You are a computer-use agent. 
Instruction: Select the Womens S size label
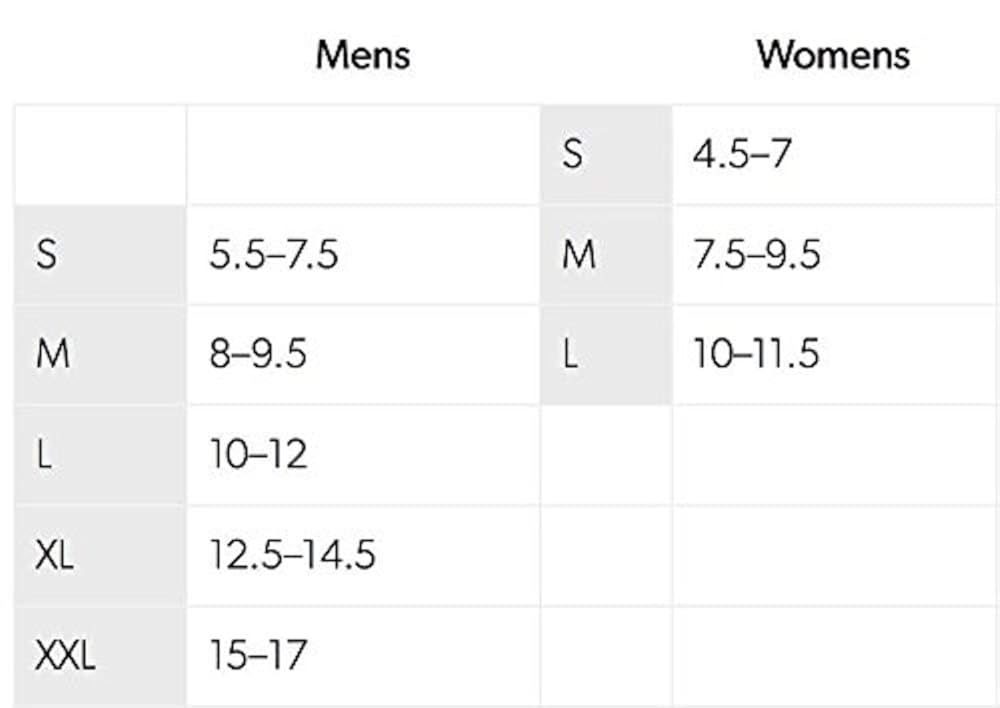pos(573,155)
